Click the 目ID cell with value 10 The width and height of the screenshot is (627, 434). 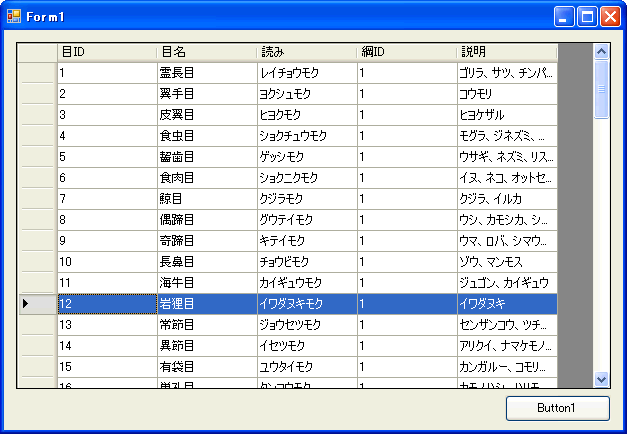[107, 262]
